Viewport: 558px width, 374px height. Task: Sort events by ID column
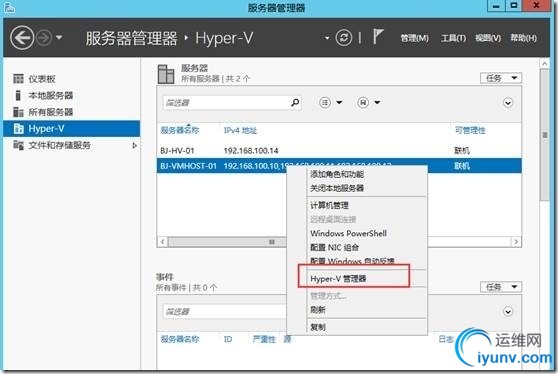[x=228, y=339]
